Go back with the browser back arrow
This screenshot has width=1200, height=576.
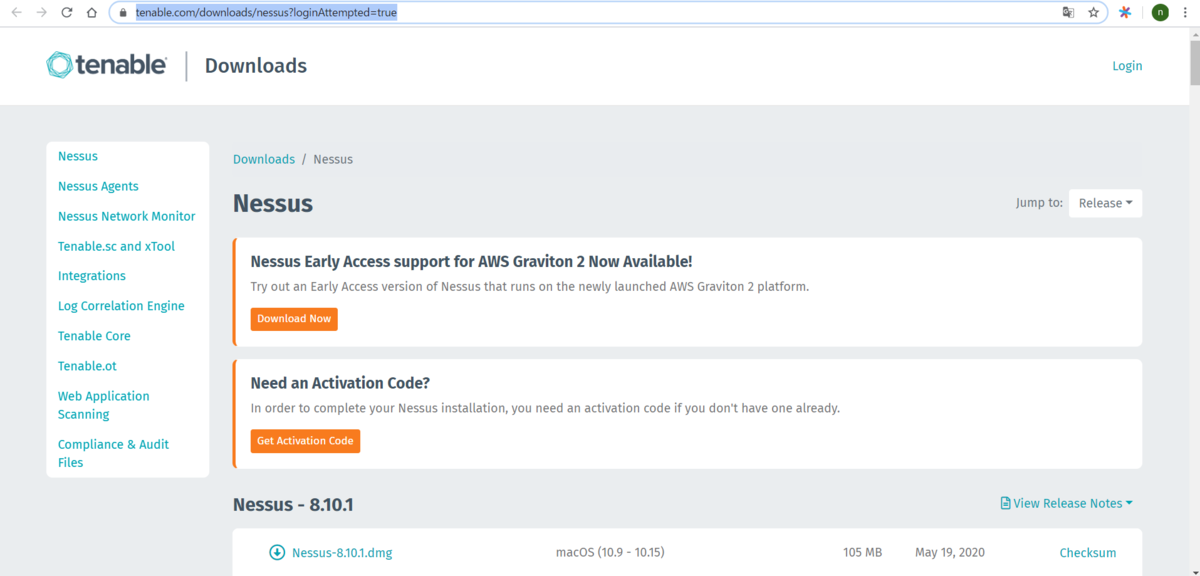(16, 13)
